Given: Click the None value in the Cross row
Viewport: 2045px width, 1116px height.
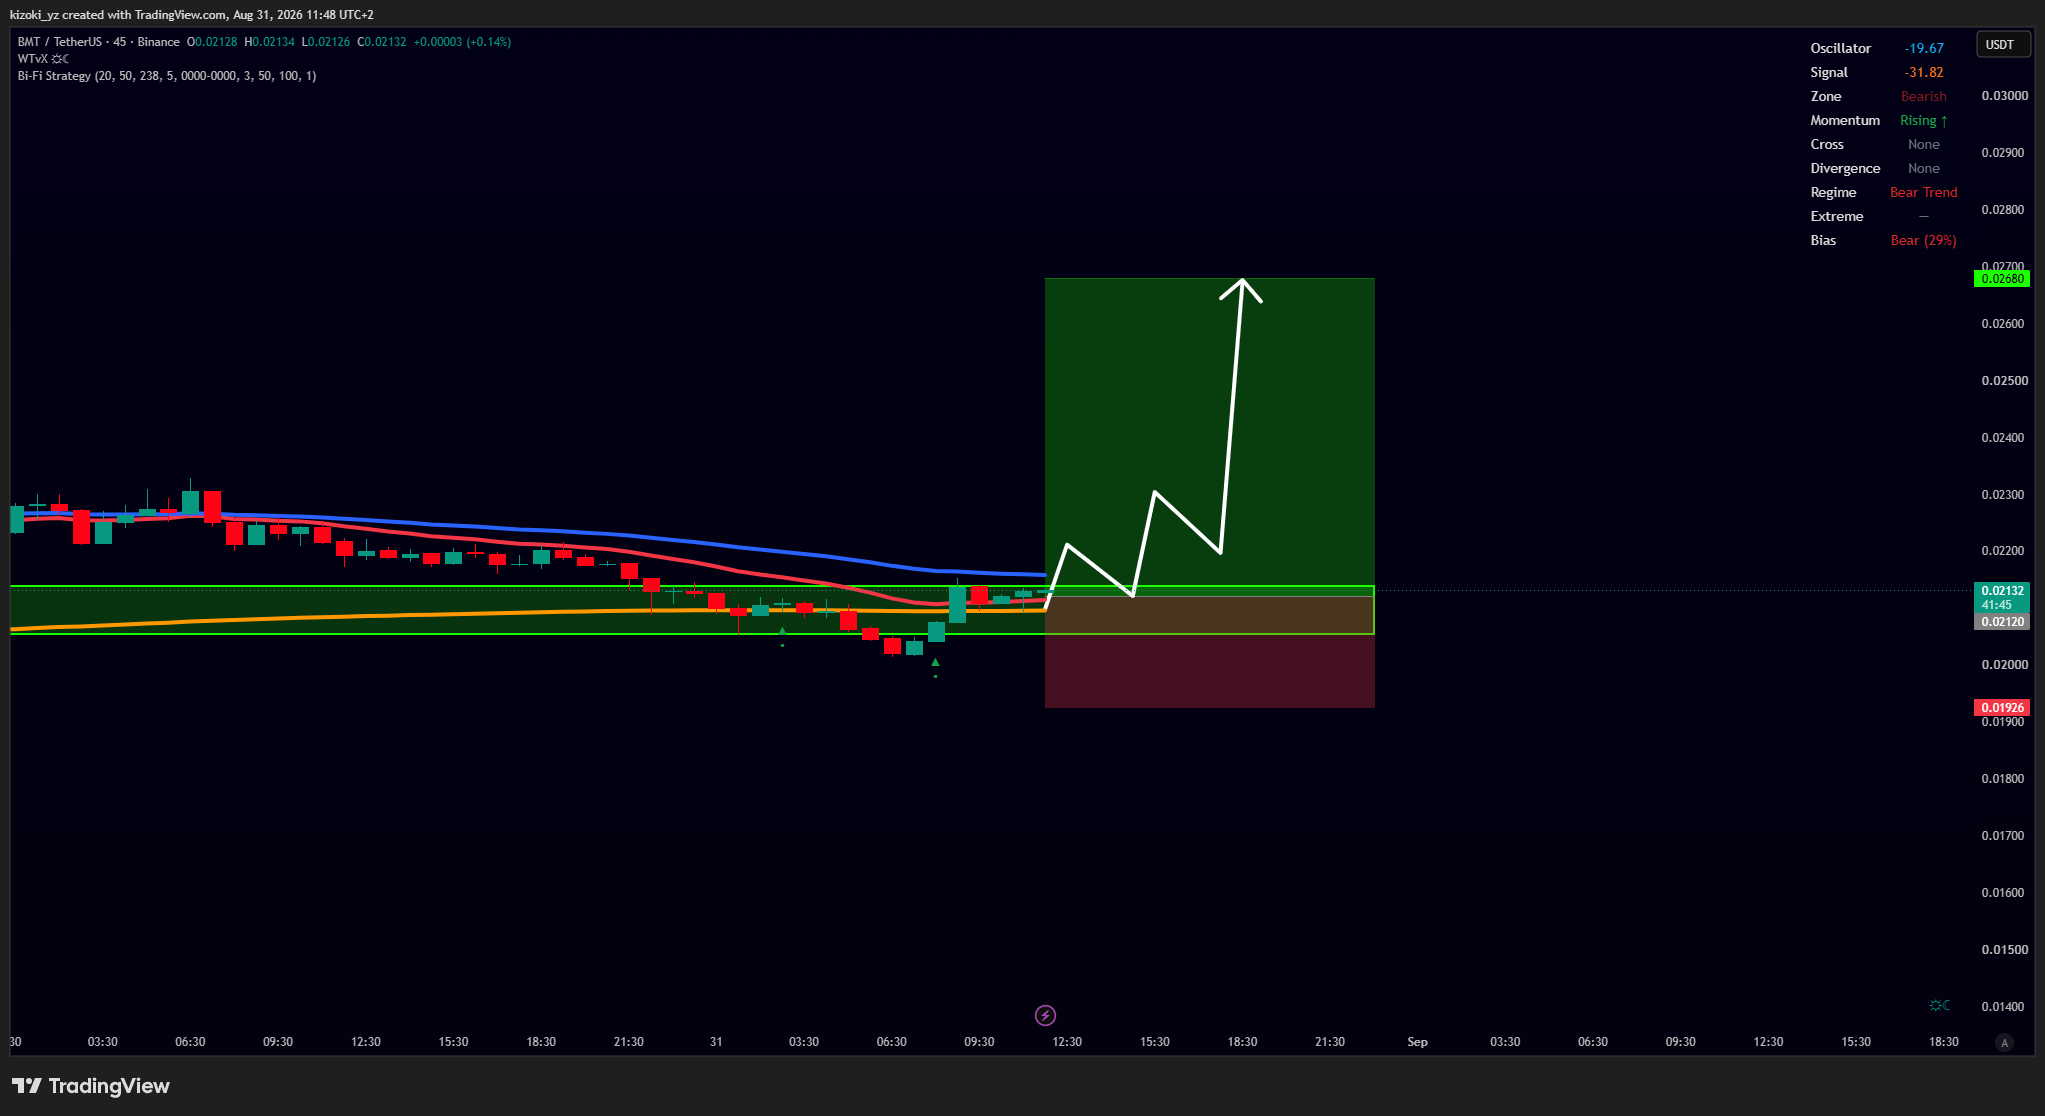Looking at the screenshot, I should [x=1924, y=144].
